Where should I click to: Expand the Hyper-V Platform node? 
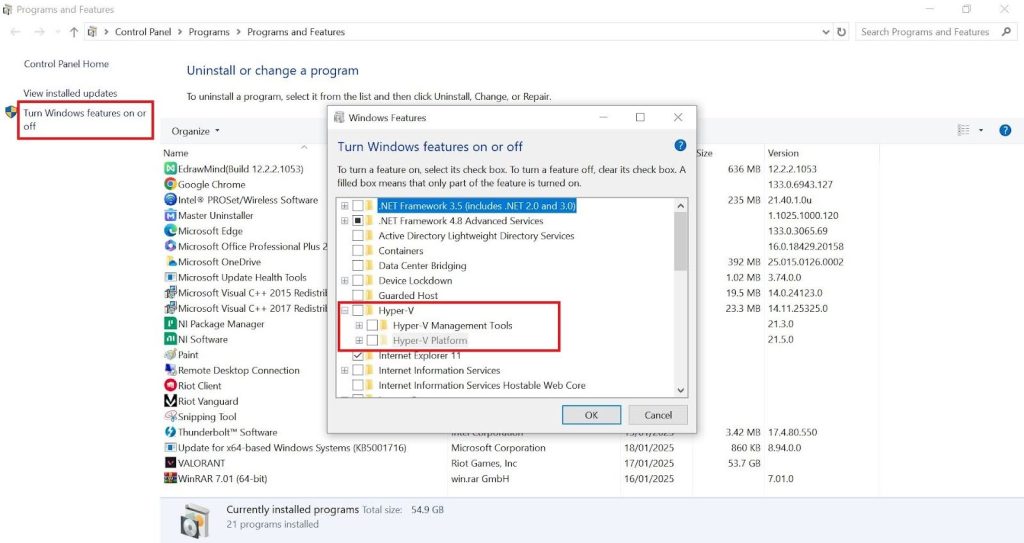click(359, 340)
